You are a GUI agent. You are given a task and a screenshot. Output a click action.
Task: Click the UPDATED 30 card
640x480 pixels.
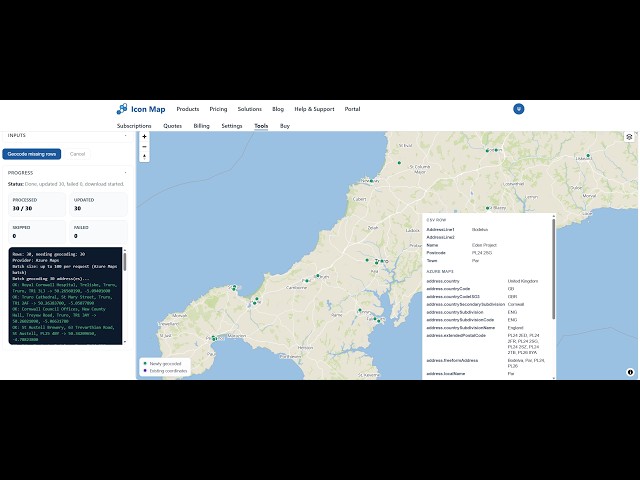[98, 204]
